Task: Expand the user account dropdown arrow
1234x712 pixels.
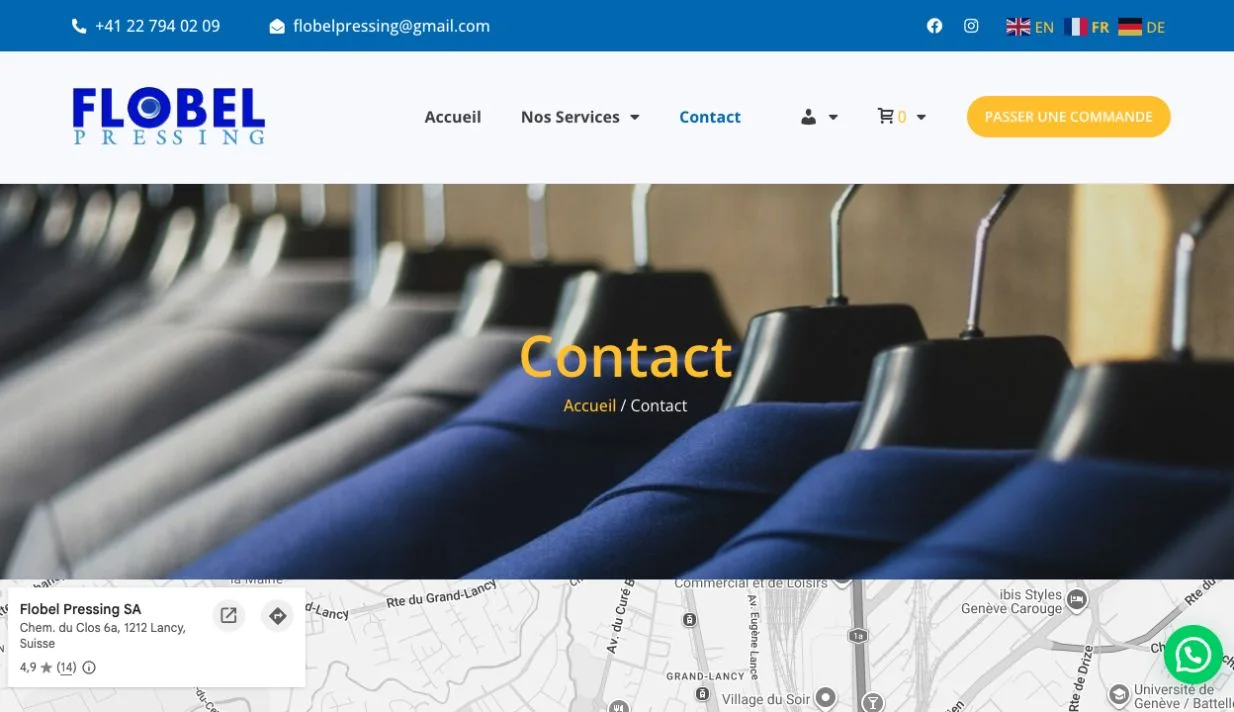Action: (833, 118)
